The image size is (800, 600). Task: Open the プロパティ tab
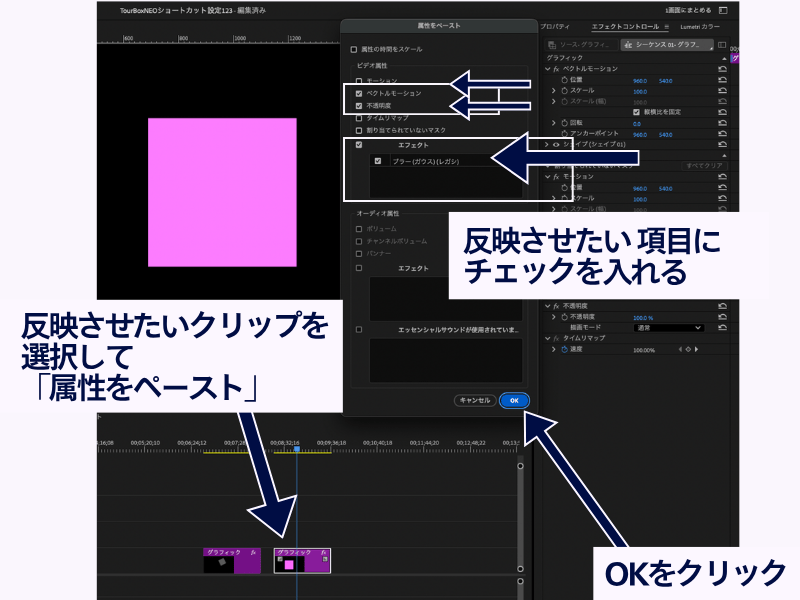(555, 26)
